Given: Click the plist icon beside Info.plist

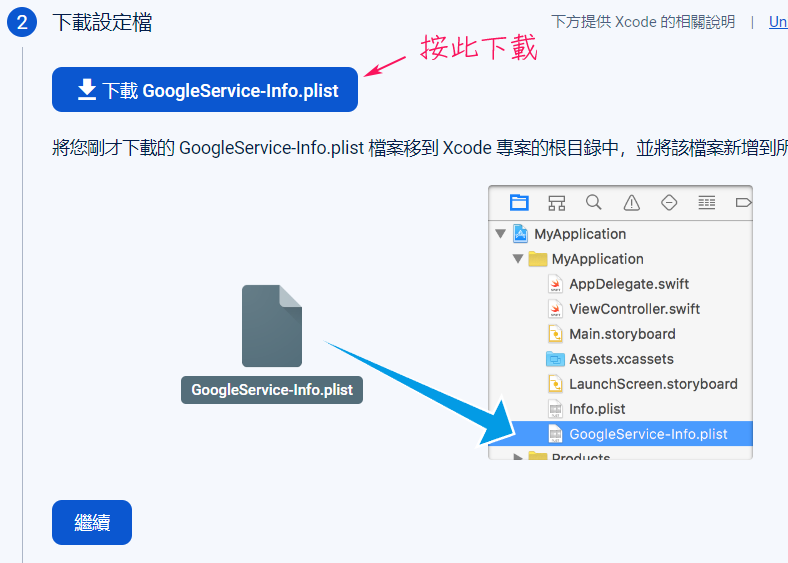Looking at the screenshot, I should (555, 409).
